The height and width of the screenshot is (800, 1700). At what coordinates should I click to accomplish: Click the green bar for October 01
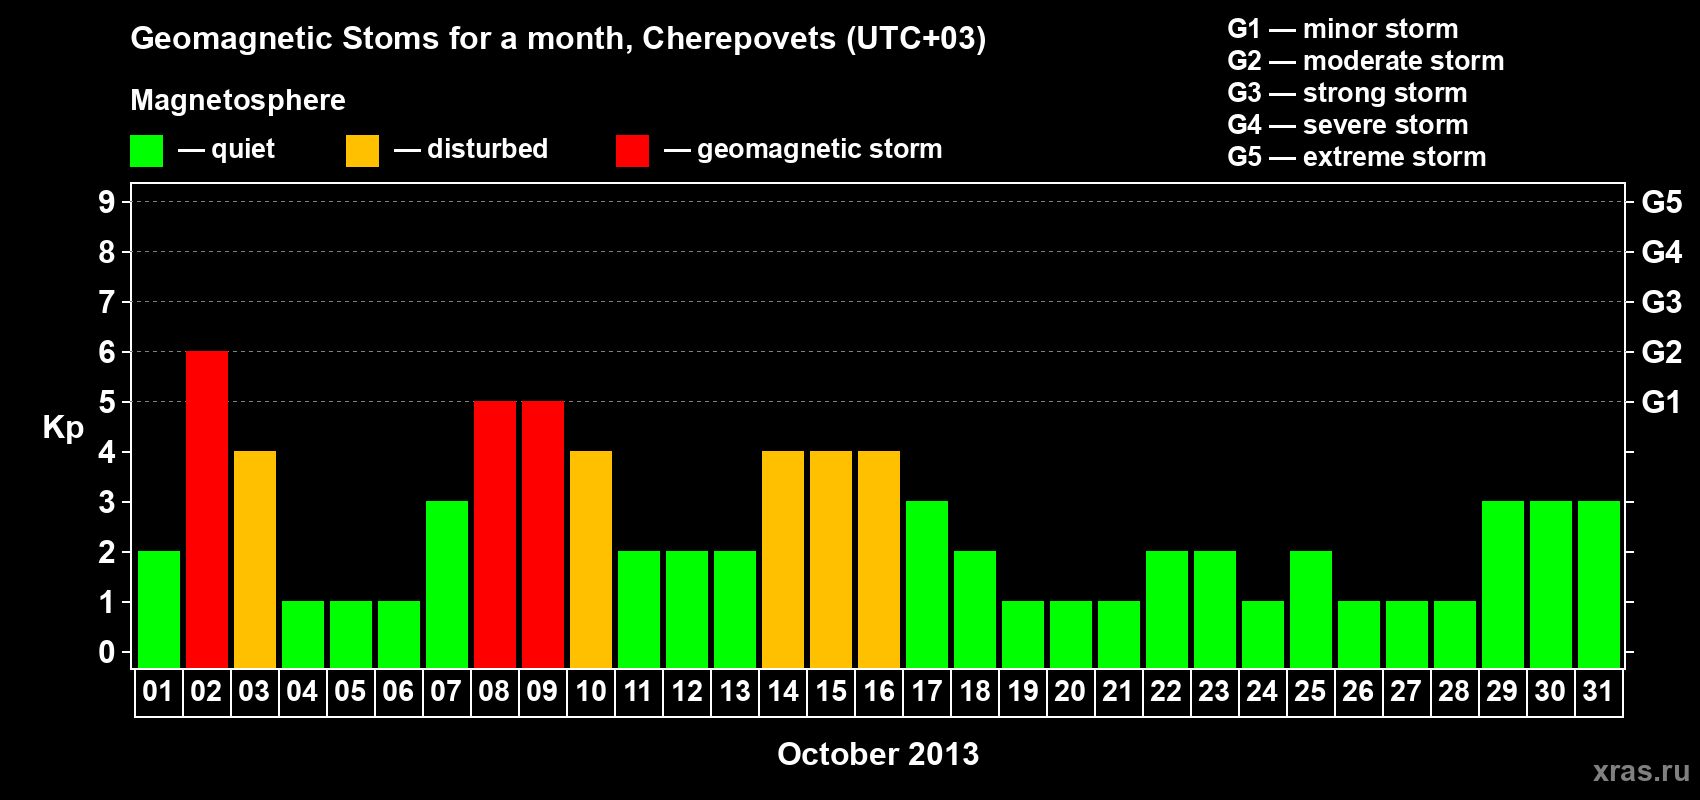click(159, 610)
